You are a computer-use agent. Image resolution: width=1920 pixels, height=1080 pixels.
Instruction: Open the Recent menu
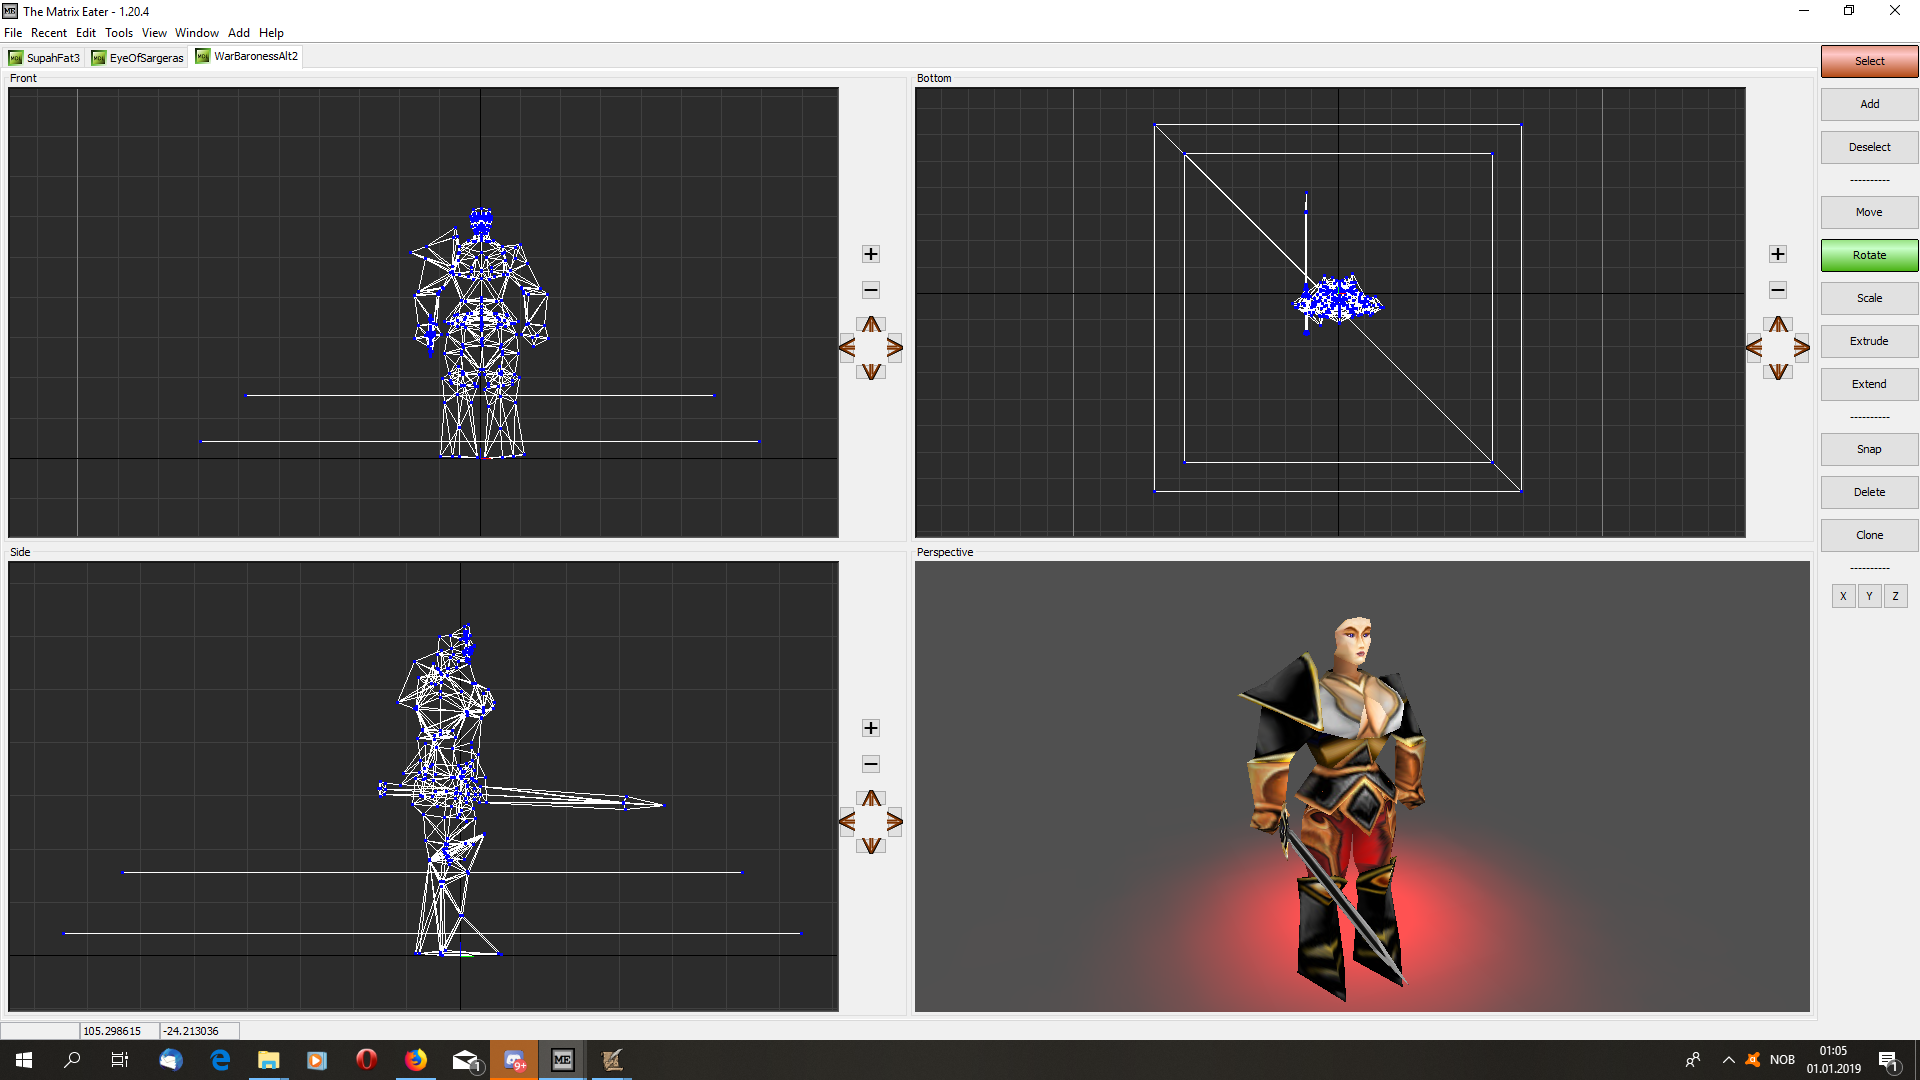click(x=49, y=33)
